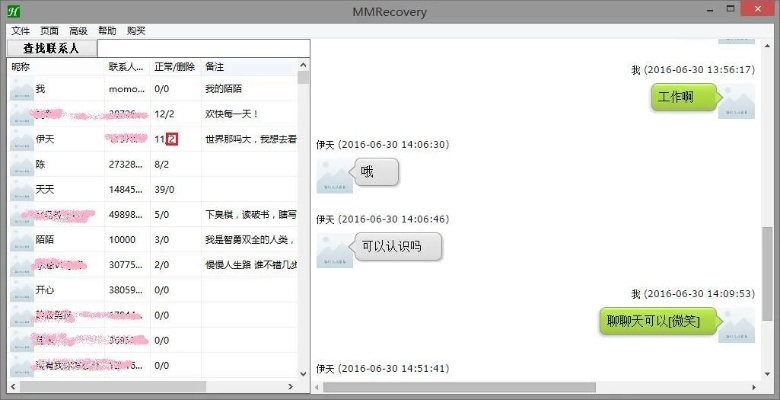This screenshot has height=400, width=780.
Task: Click the 38059... contact ID cell
Action: 127,290
